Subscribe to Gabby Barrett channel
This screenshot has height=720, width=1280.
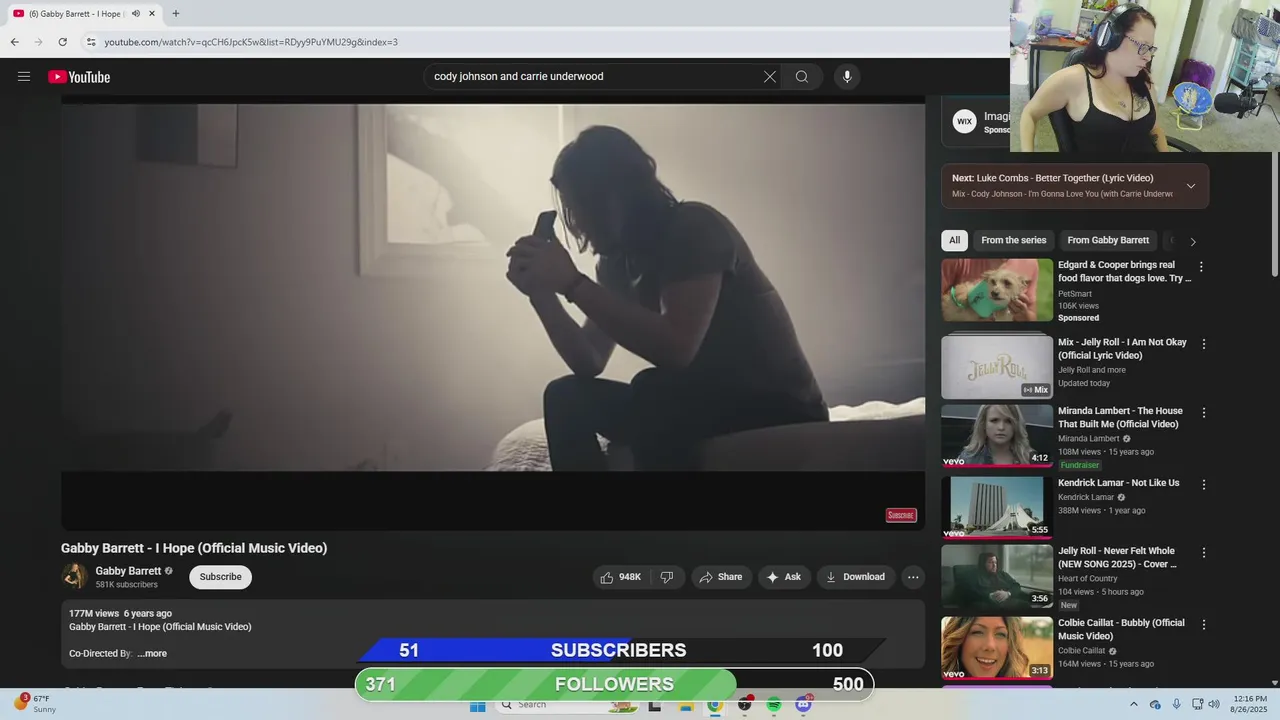click(220, 577)
